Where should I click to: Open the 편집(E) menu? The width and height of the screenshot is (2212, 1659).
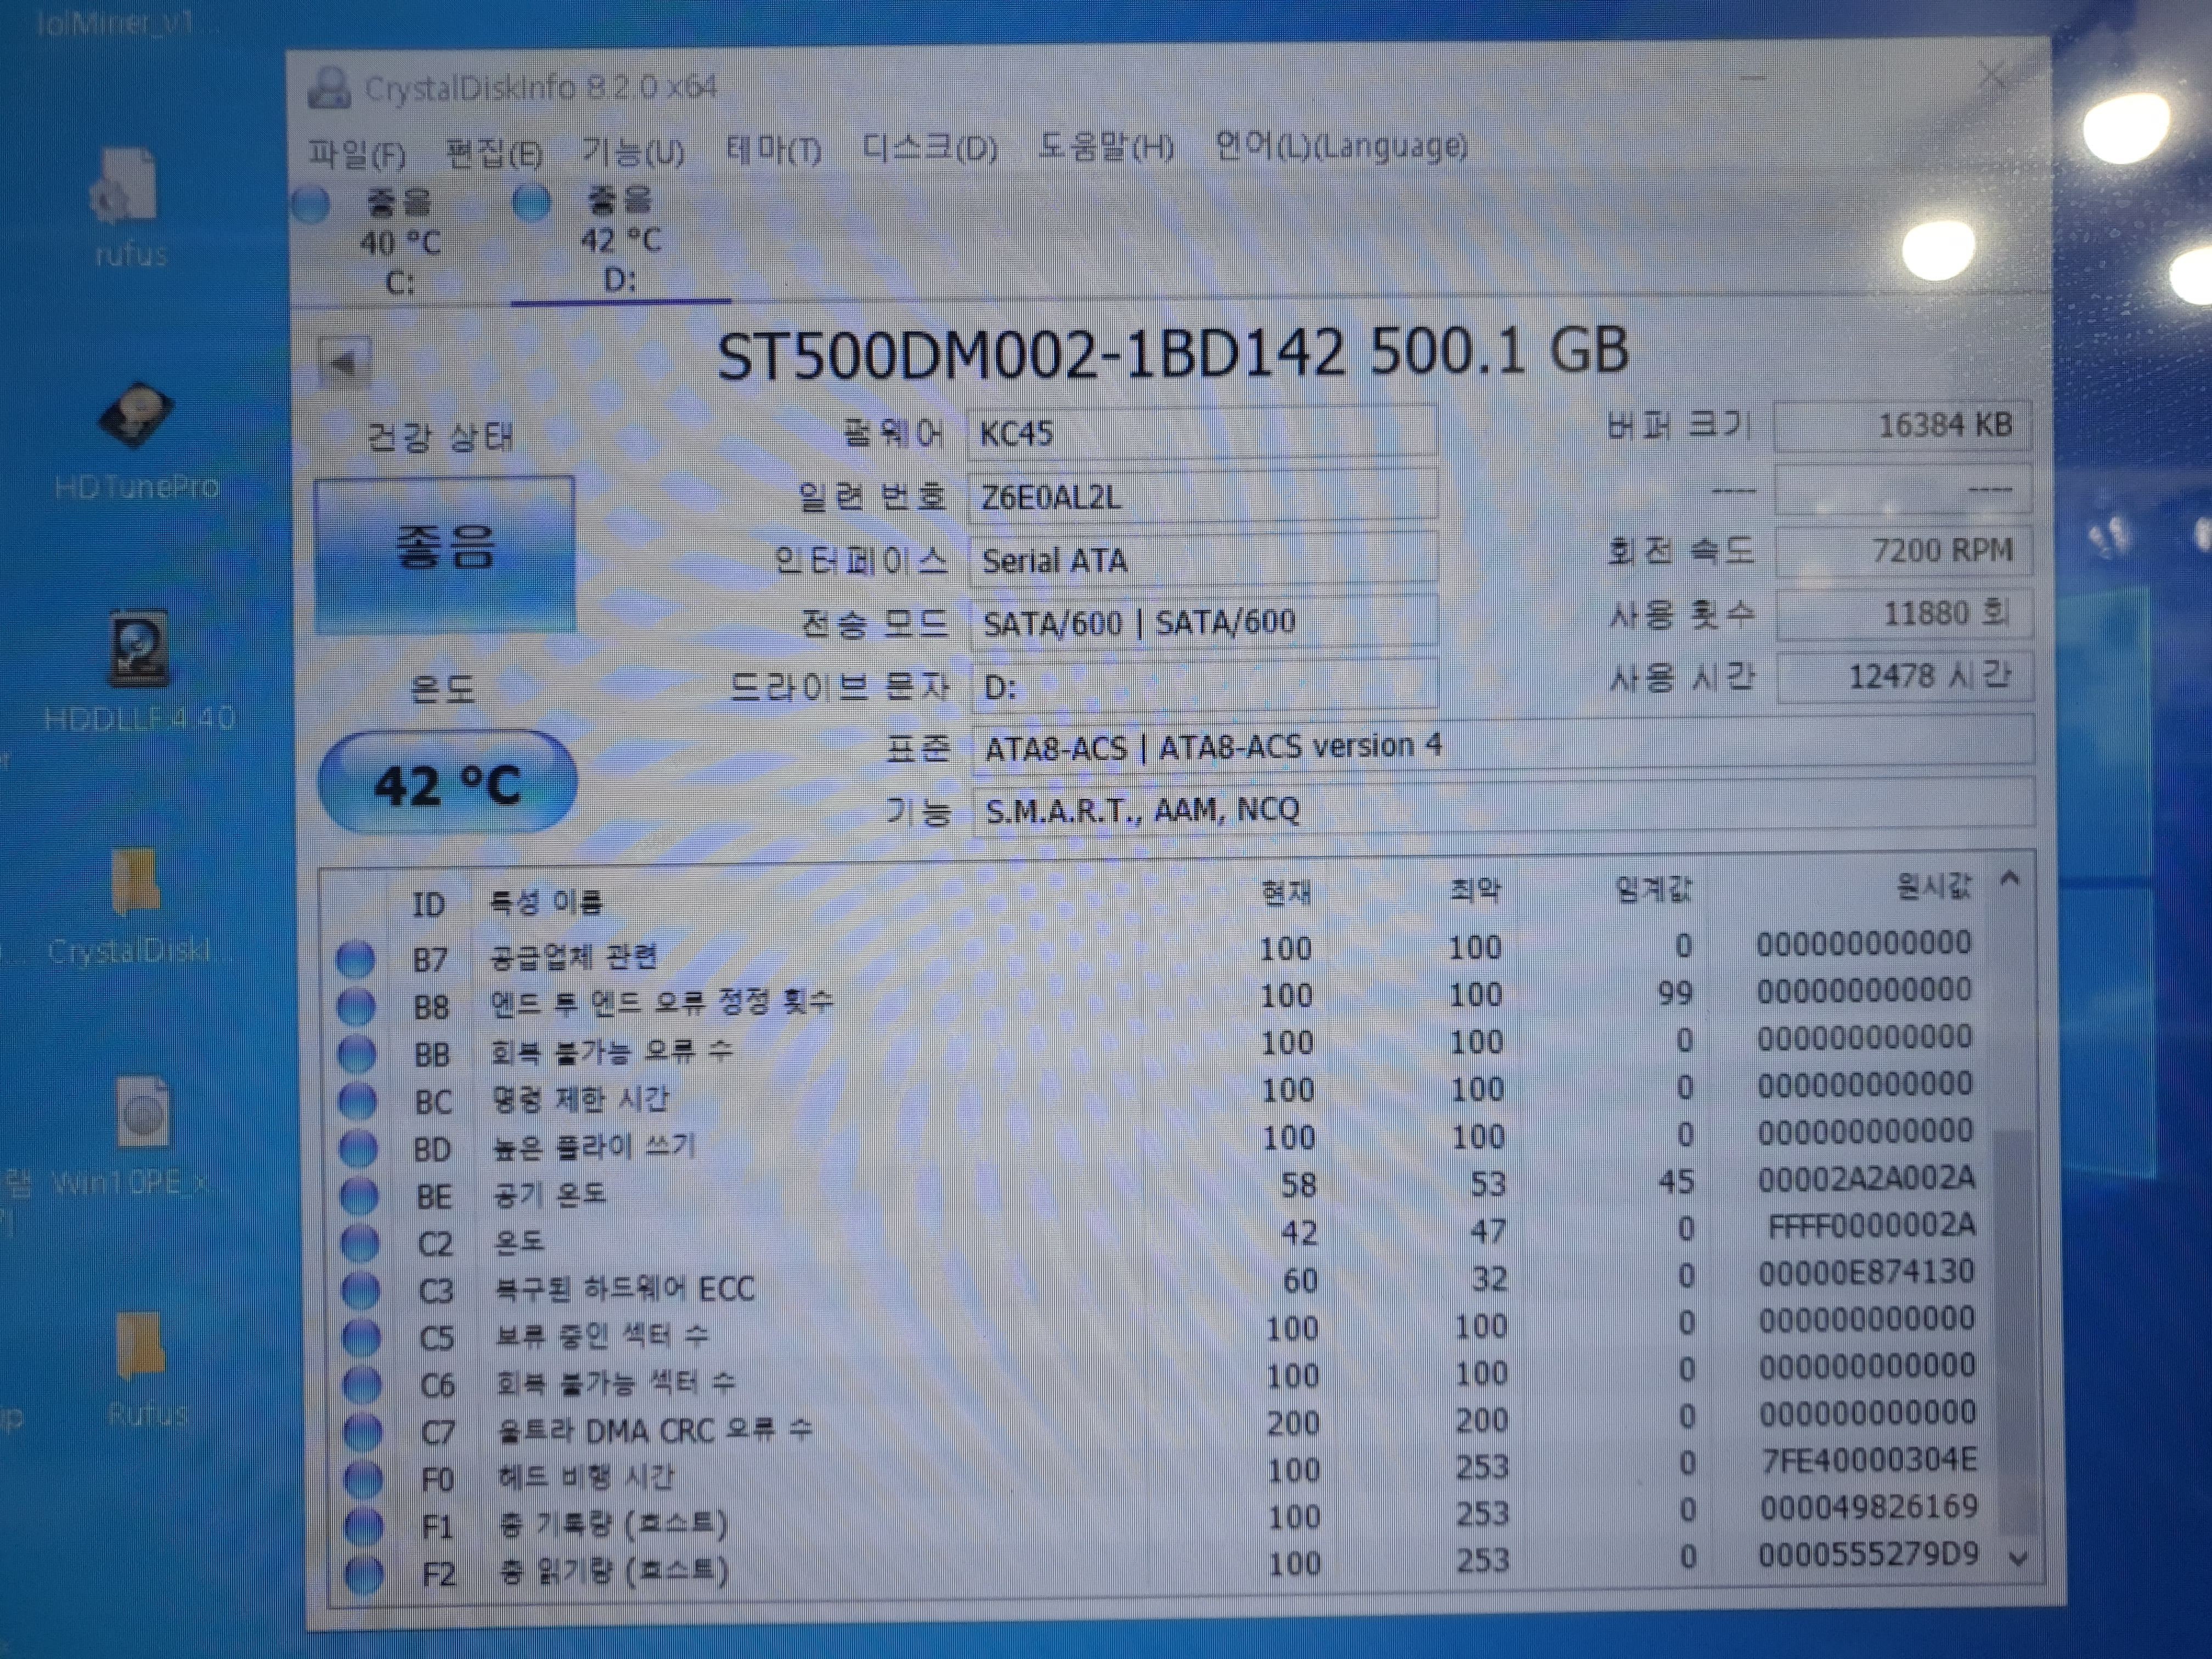494,154
